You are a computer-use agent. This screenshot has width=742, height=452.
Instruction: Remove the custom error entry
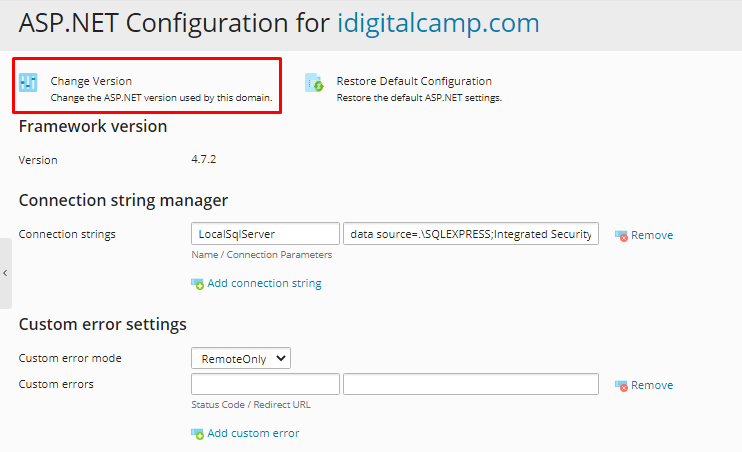tap(651, 386)
